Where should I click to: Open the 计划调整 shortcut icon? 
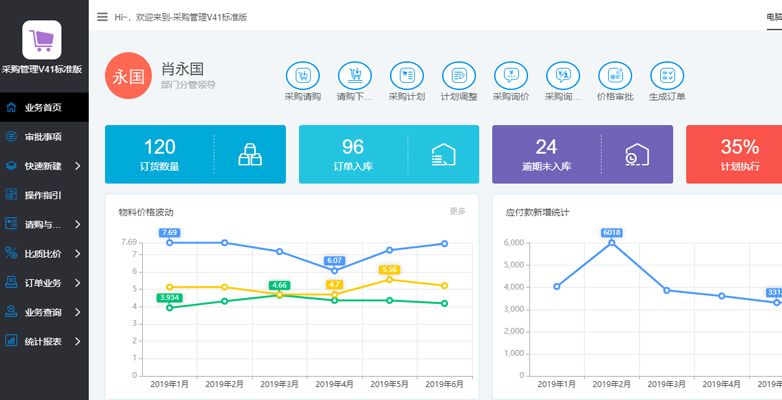459,75
